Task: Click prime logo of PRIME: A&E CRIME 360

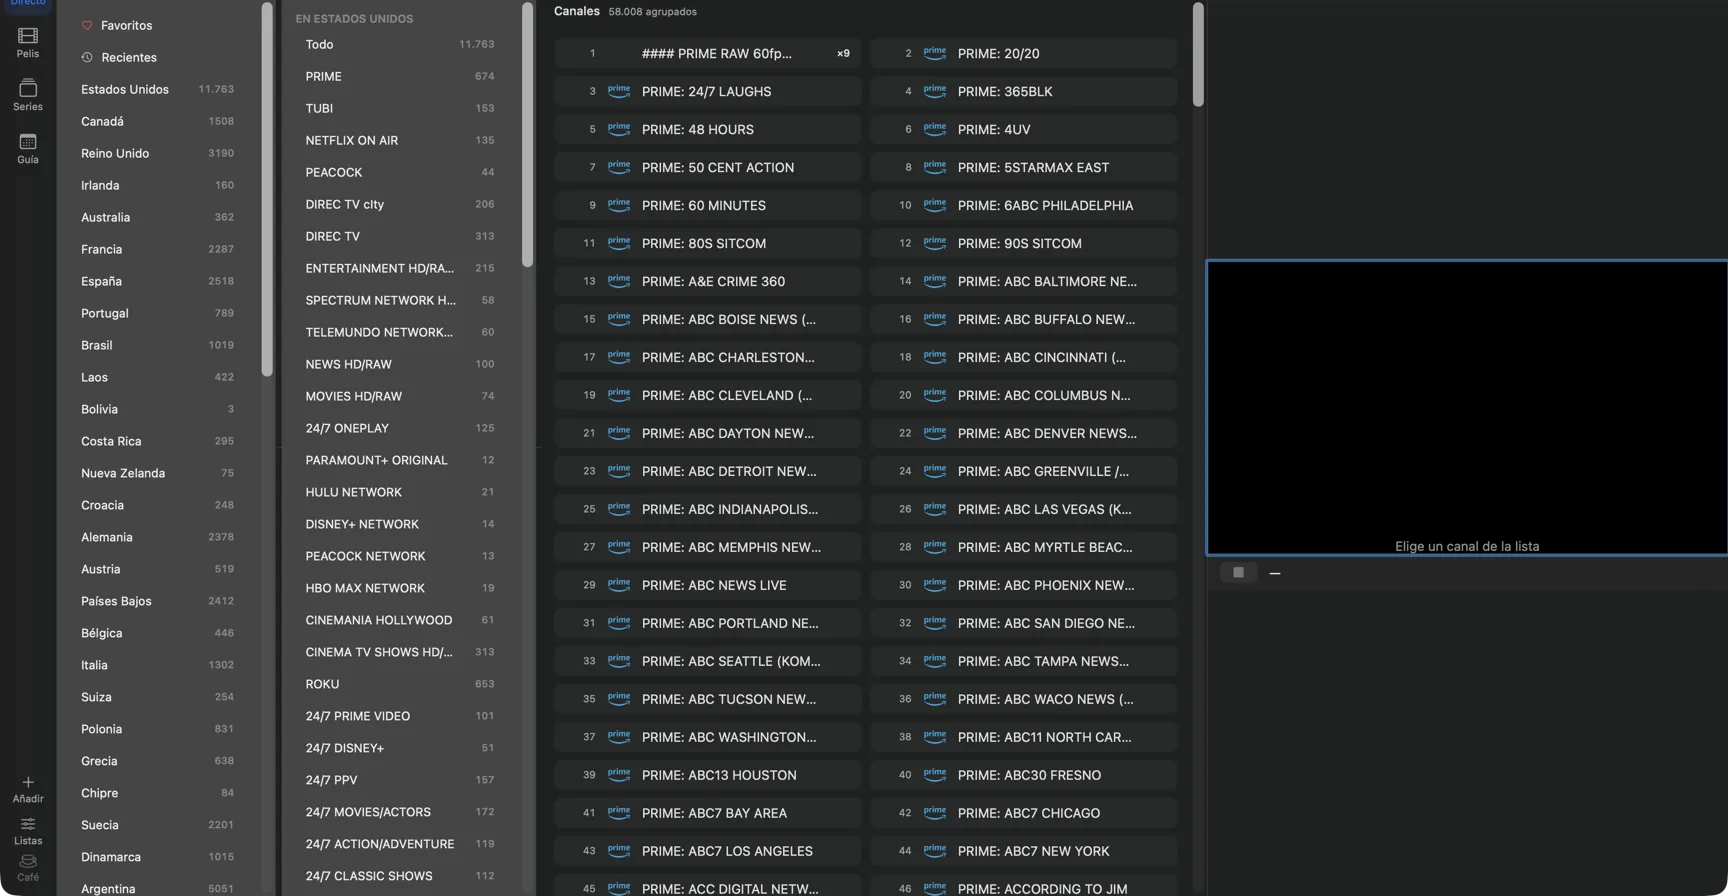Action: pos(619,281)
